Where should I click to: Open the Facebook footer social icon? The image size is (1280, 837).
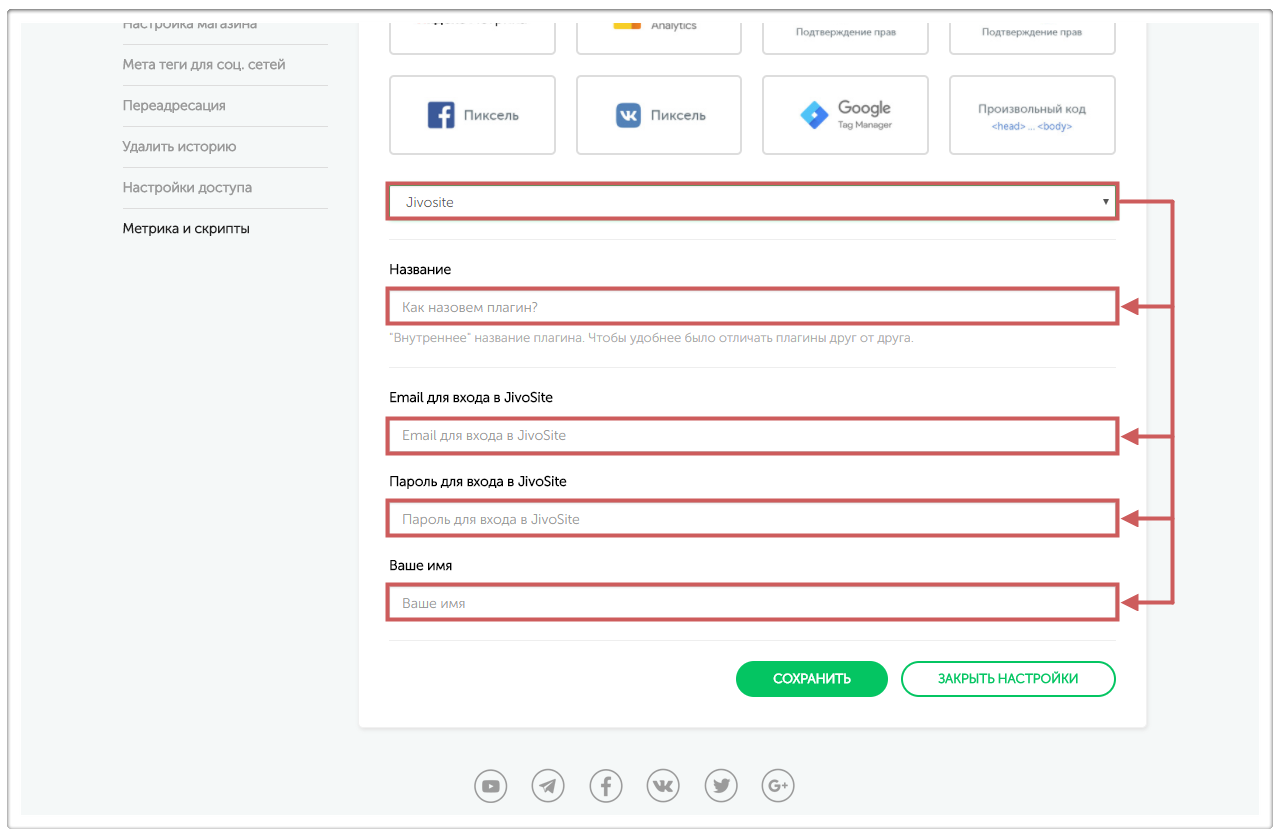(x=606, y=787)
